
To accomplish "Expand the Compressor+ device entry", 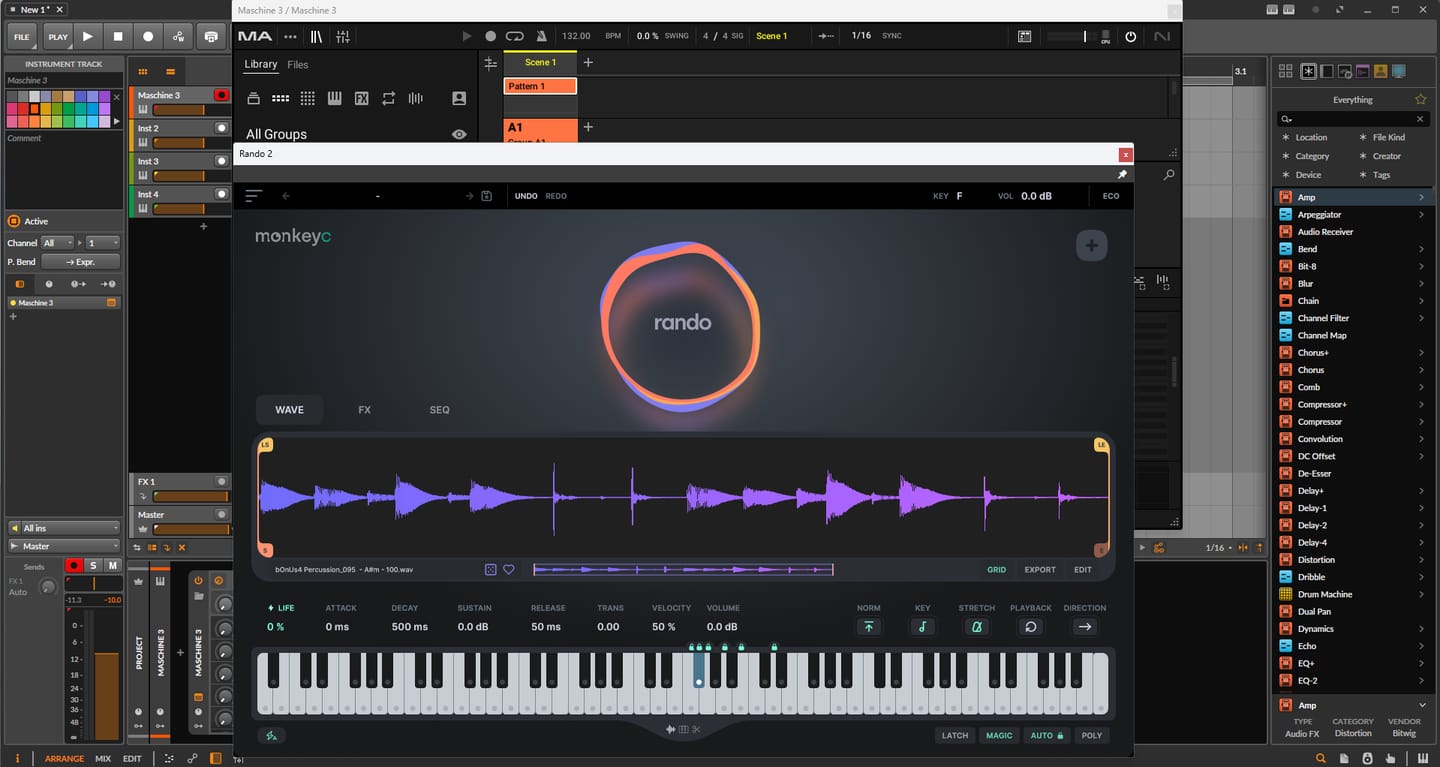I will (1420, 405).
